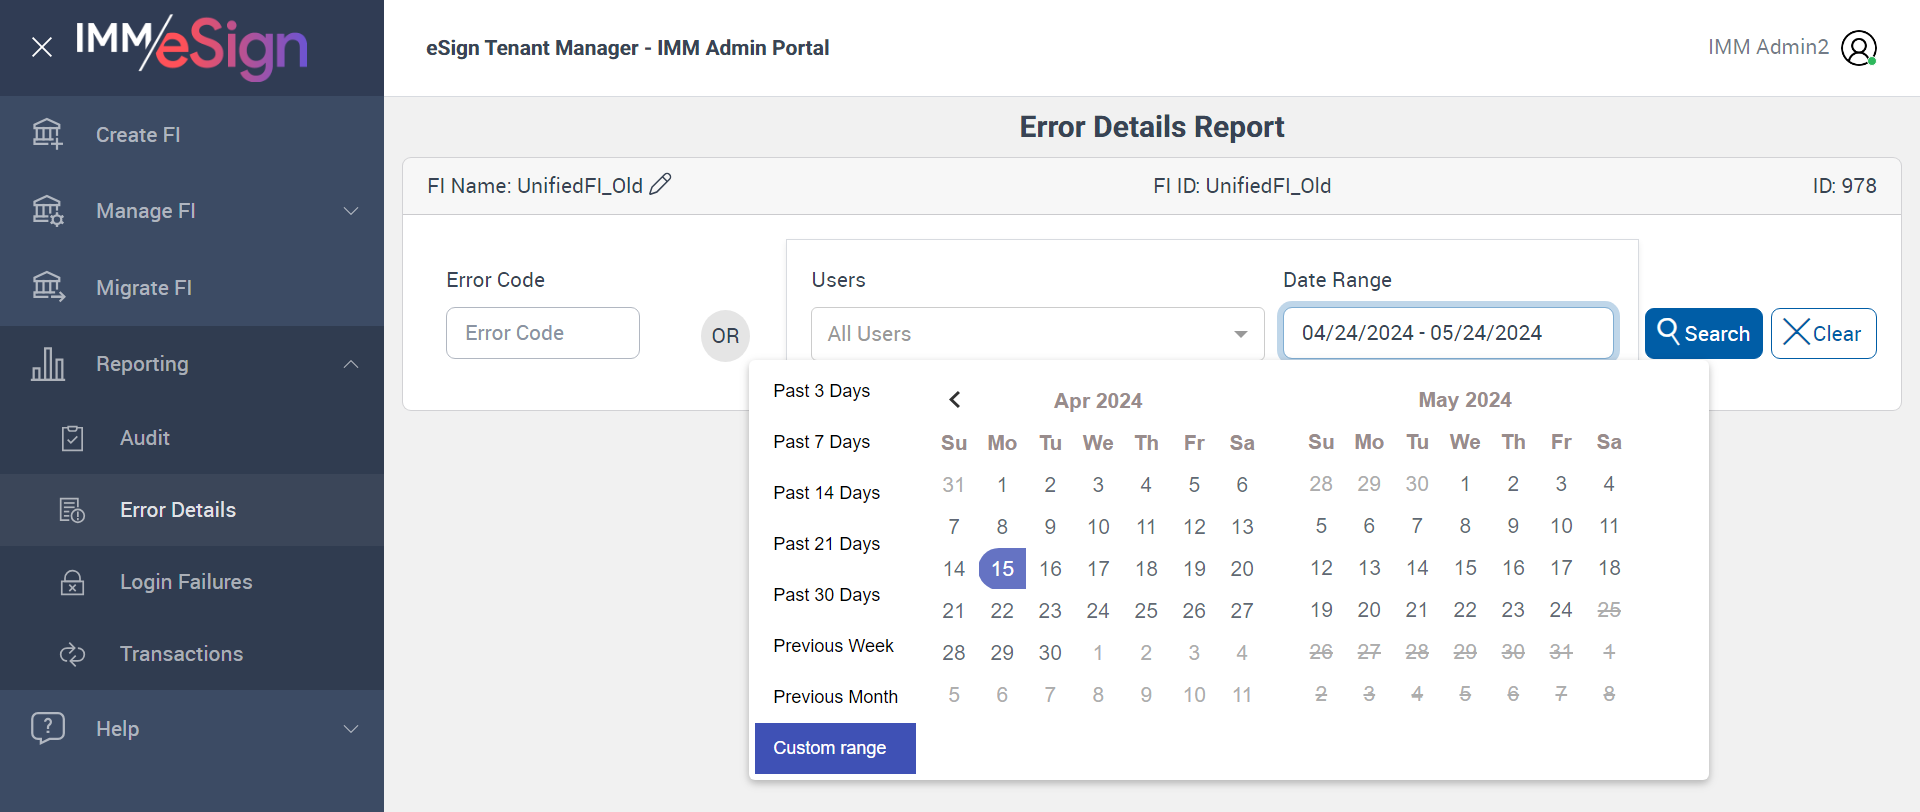Click the Login Failures lock icon
This screenshot has height=812, width=1920.
72,582
